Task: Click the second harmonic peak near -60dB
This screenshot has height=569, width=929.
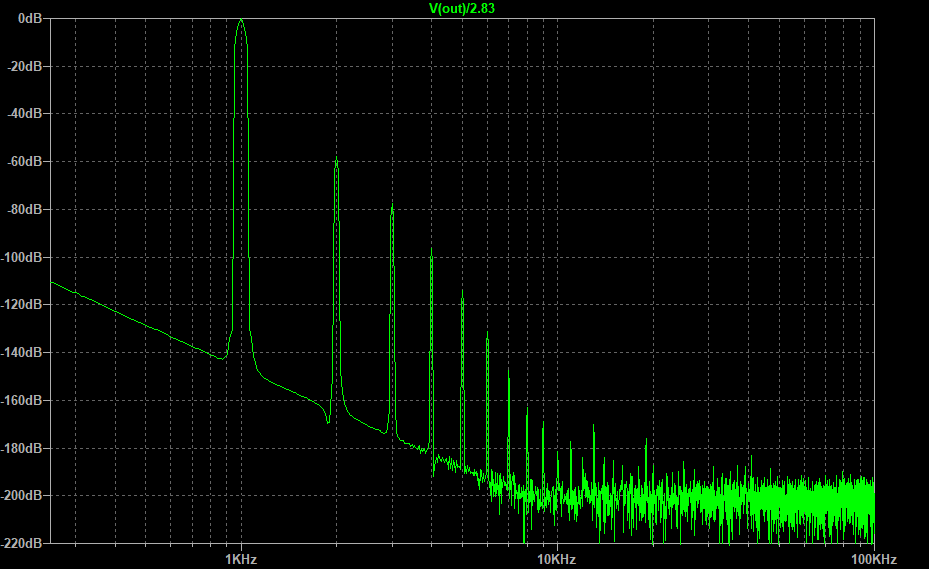Action: coord(337,159)
